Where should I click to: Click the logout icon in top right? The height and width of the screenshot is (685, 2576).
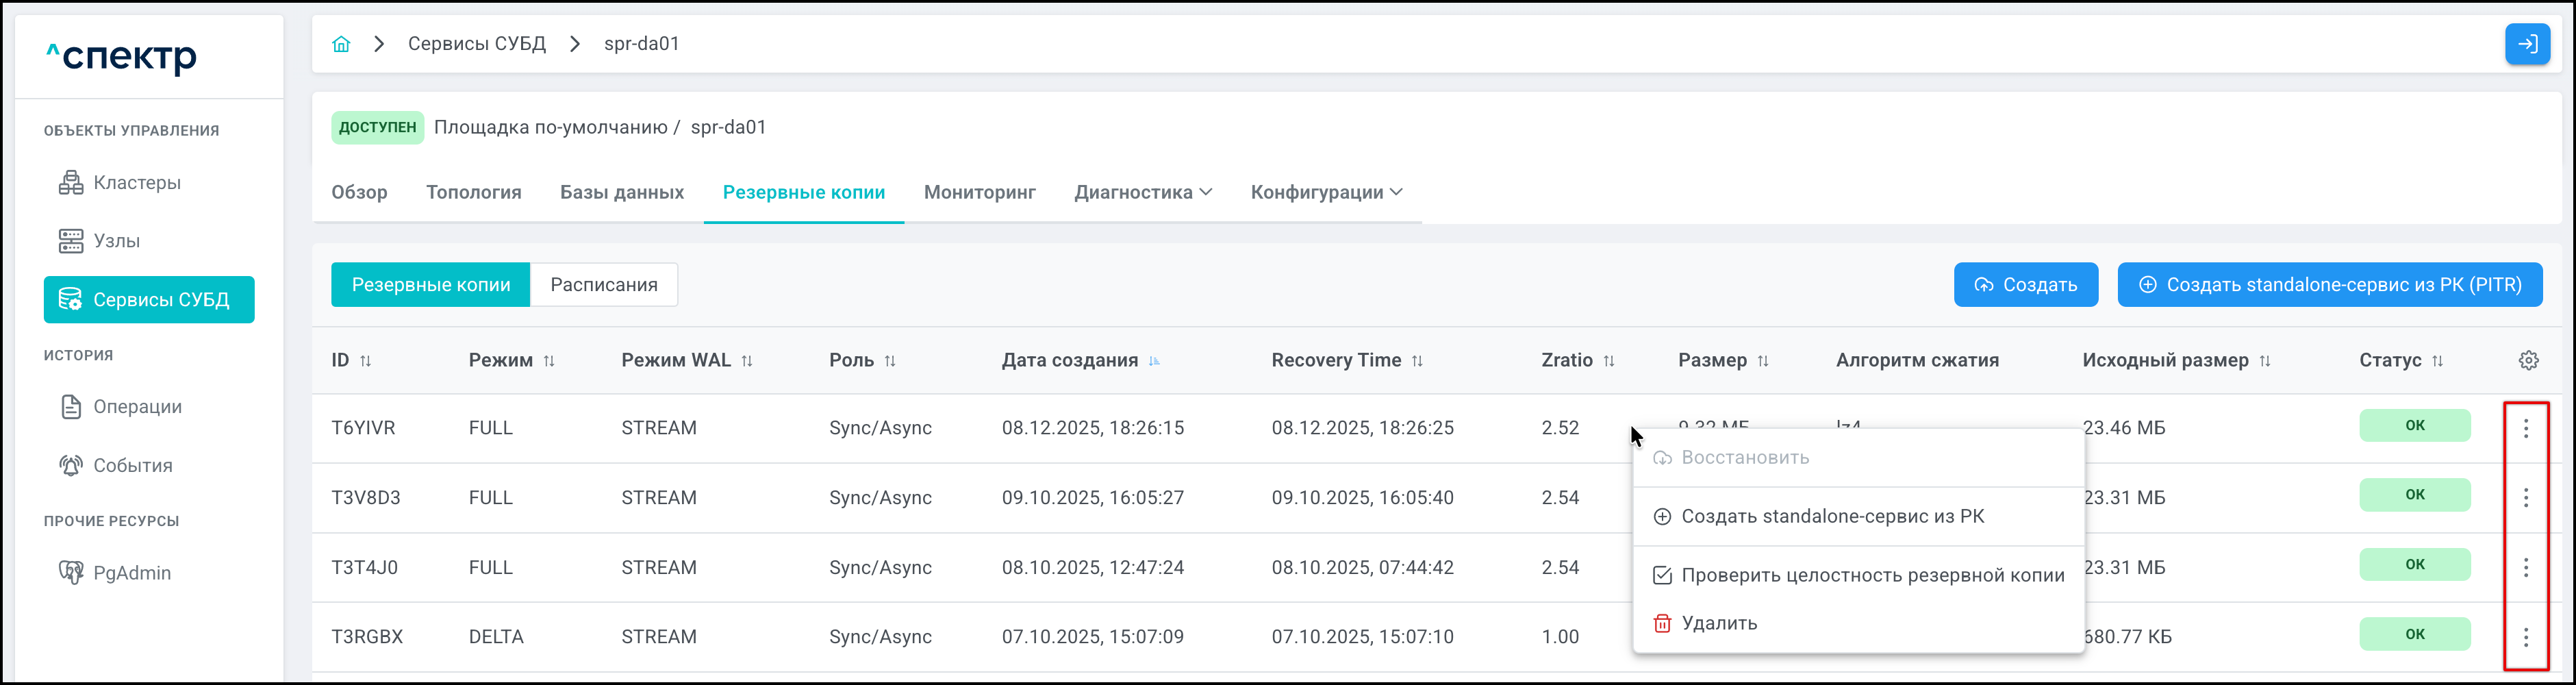2527,44
